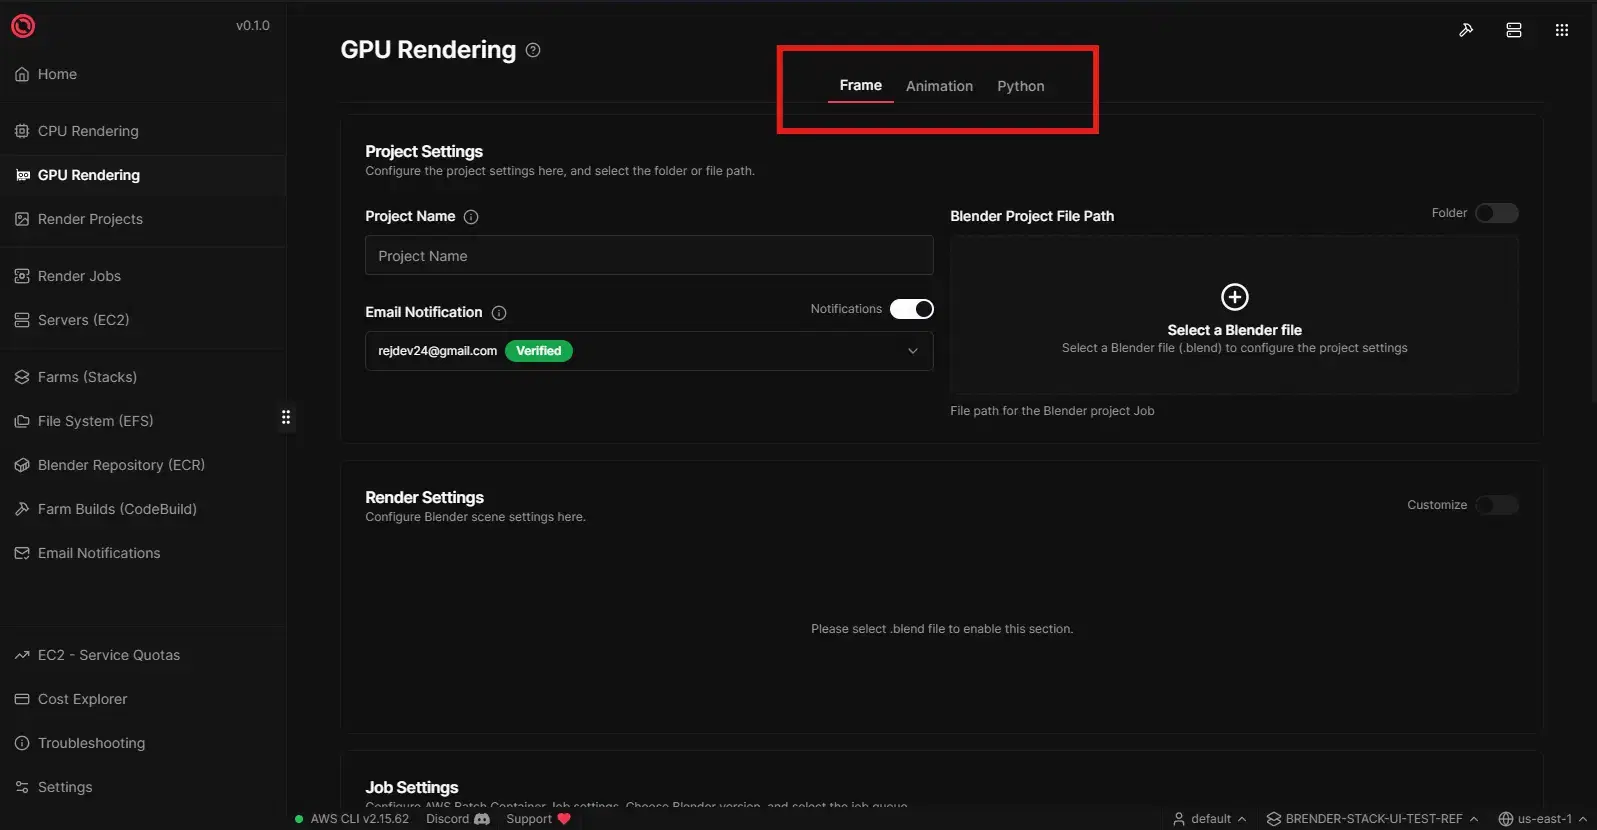Click the AWS CLI v2.15.62 status

[x=352, y=819]
